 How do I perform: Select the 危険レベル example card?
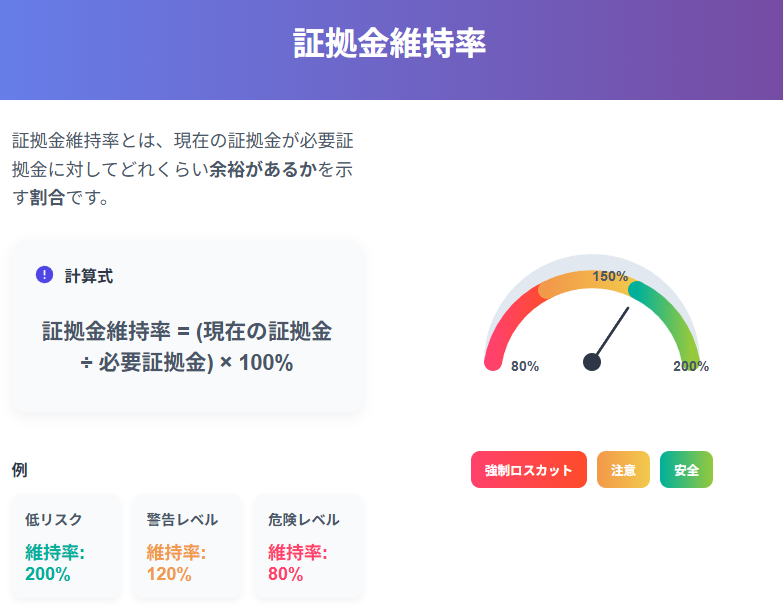coord(309,547)
